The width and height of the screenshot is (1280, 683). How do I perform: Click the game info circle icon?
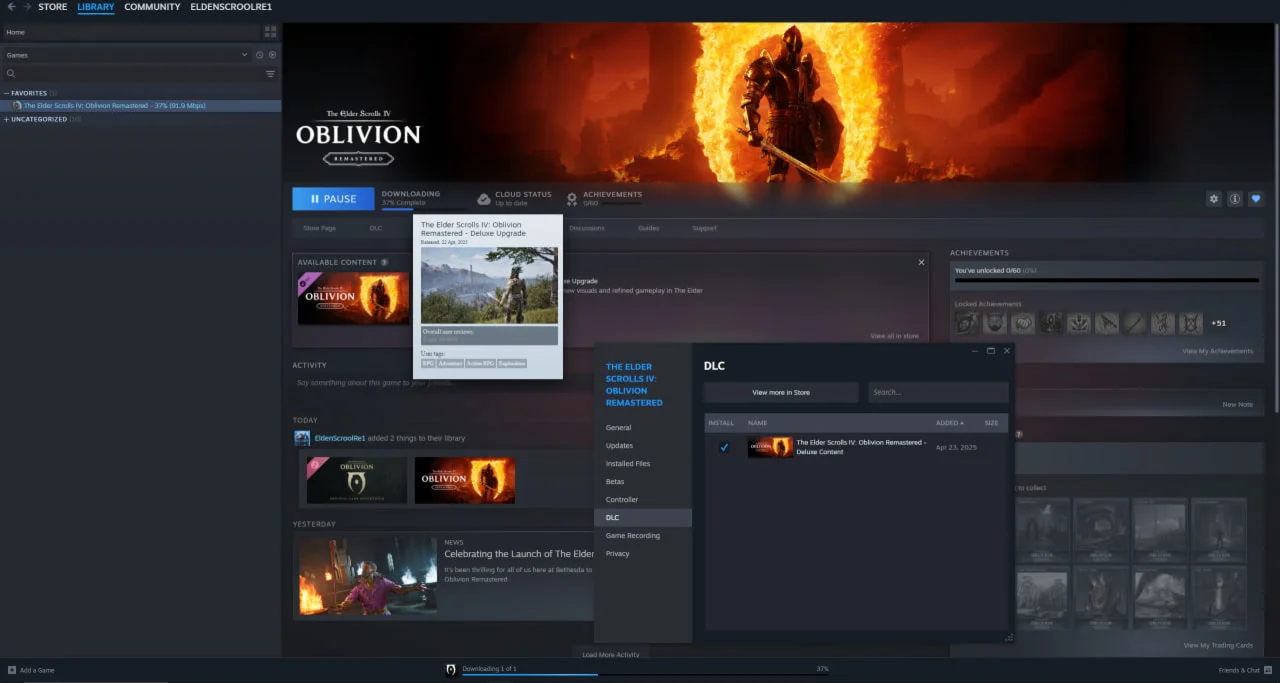(x=1235, y=198)
